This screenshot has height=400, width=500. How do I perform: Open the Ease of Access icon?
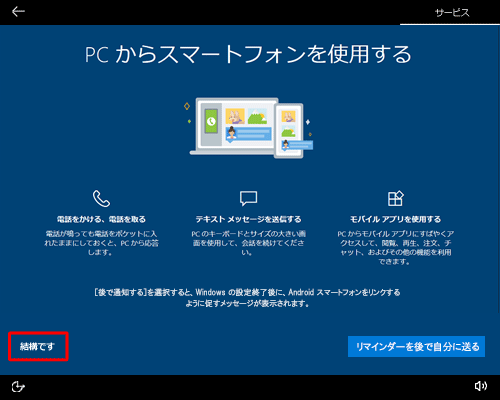pos(18,387)
